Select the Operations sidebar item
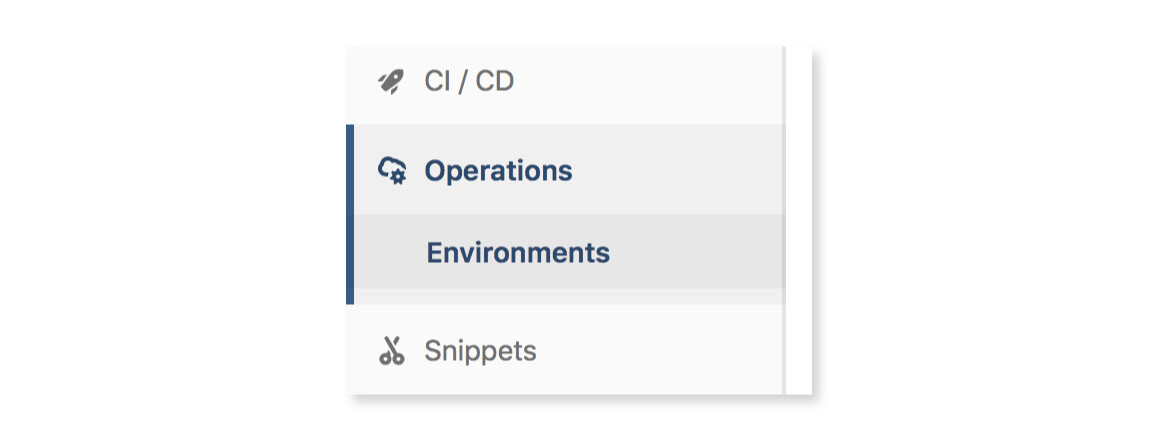1158x440 pixels. pyautogui.click(x=569, y=170)
